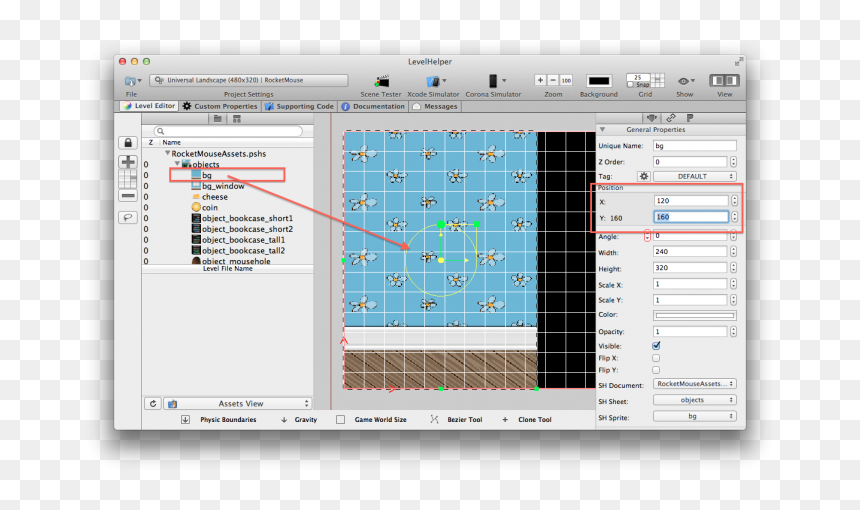Select the lasso tool in left sidebar
860x510 pixels.
pyautogui.click(x=128, y=218)
